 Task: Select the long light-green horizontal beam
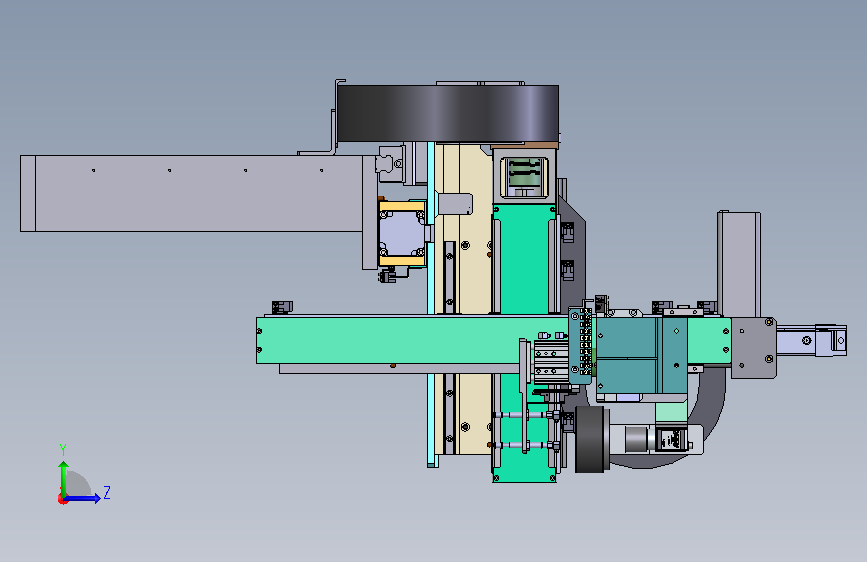(x=412, y=340)
